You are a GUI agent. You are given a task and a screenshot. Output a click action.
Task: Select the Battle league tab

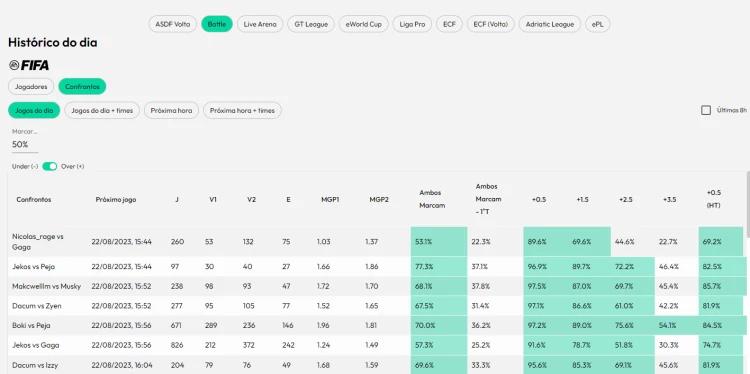217,24
